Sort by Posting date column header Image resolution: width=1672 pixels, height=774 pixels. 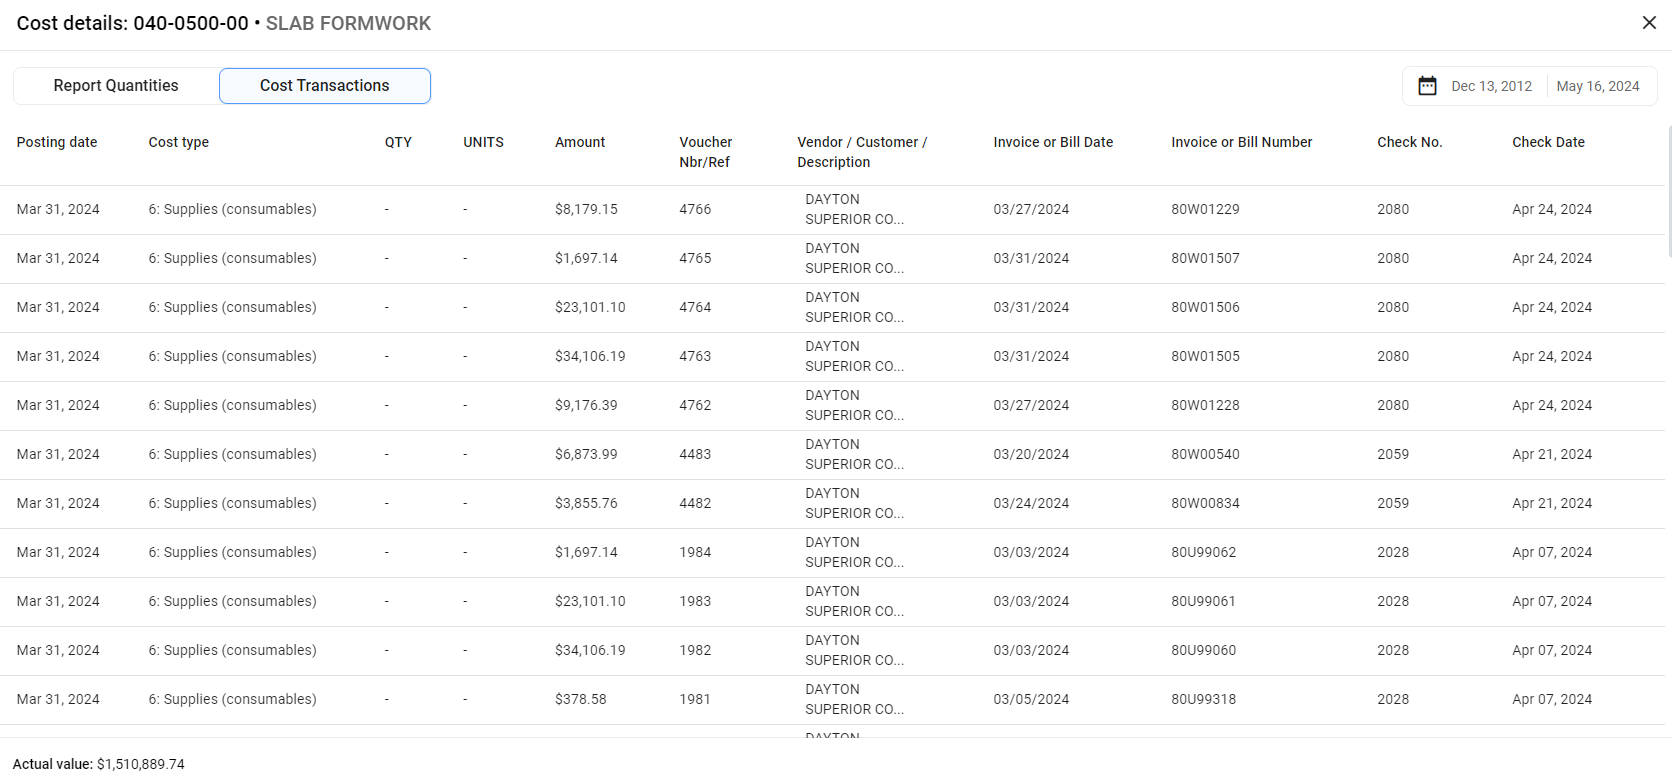pyautogui.click(x=57, y=142)
